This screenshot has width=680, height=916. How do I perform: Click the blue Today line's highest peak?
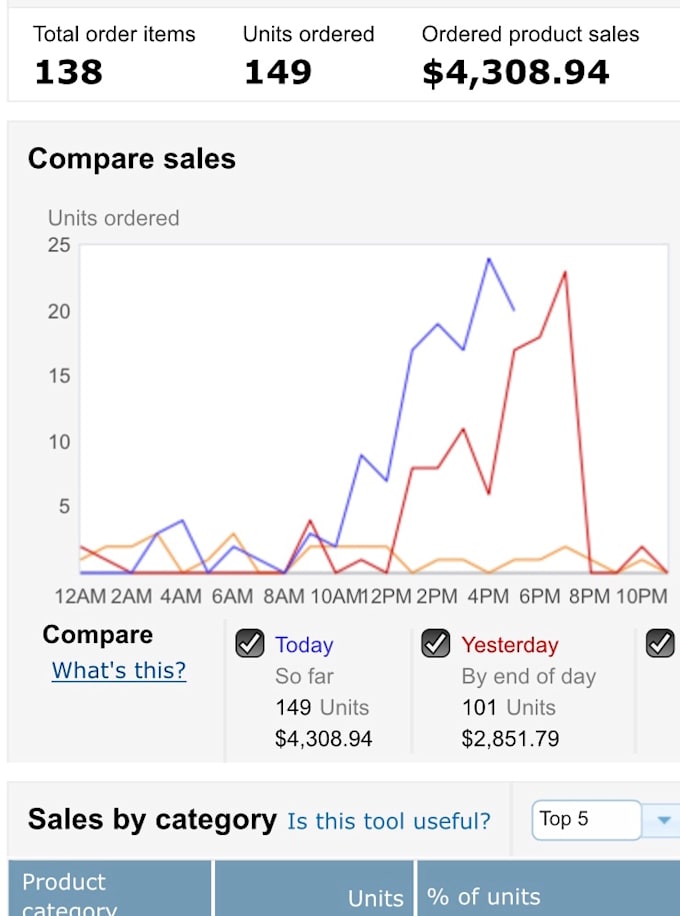[489, 259]
